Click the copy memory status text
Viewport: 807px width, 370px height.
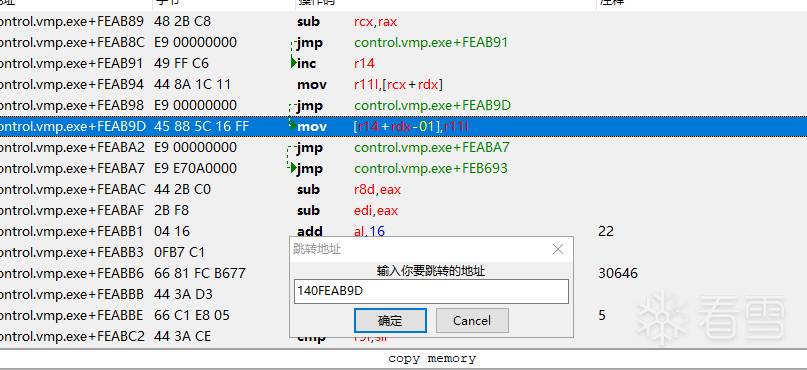click(x=432, y=359)
